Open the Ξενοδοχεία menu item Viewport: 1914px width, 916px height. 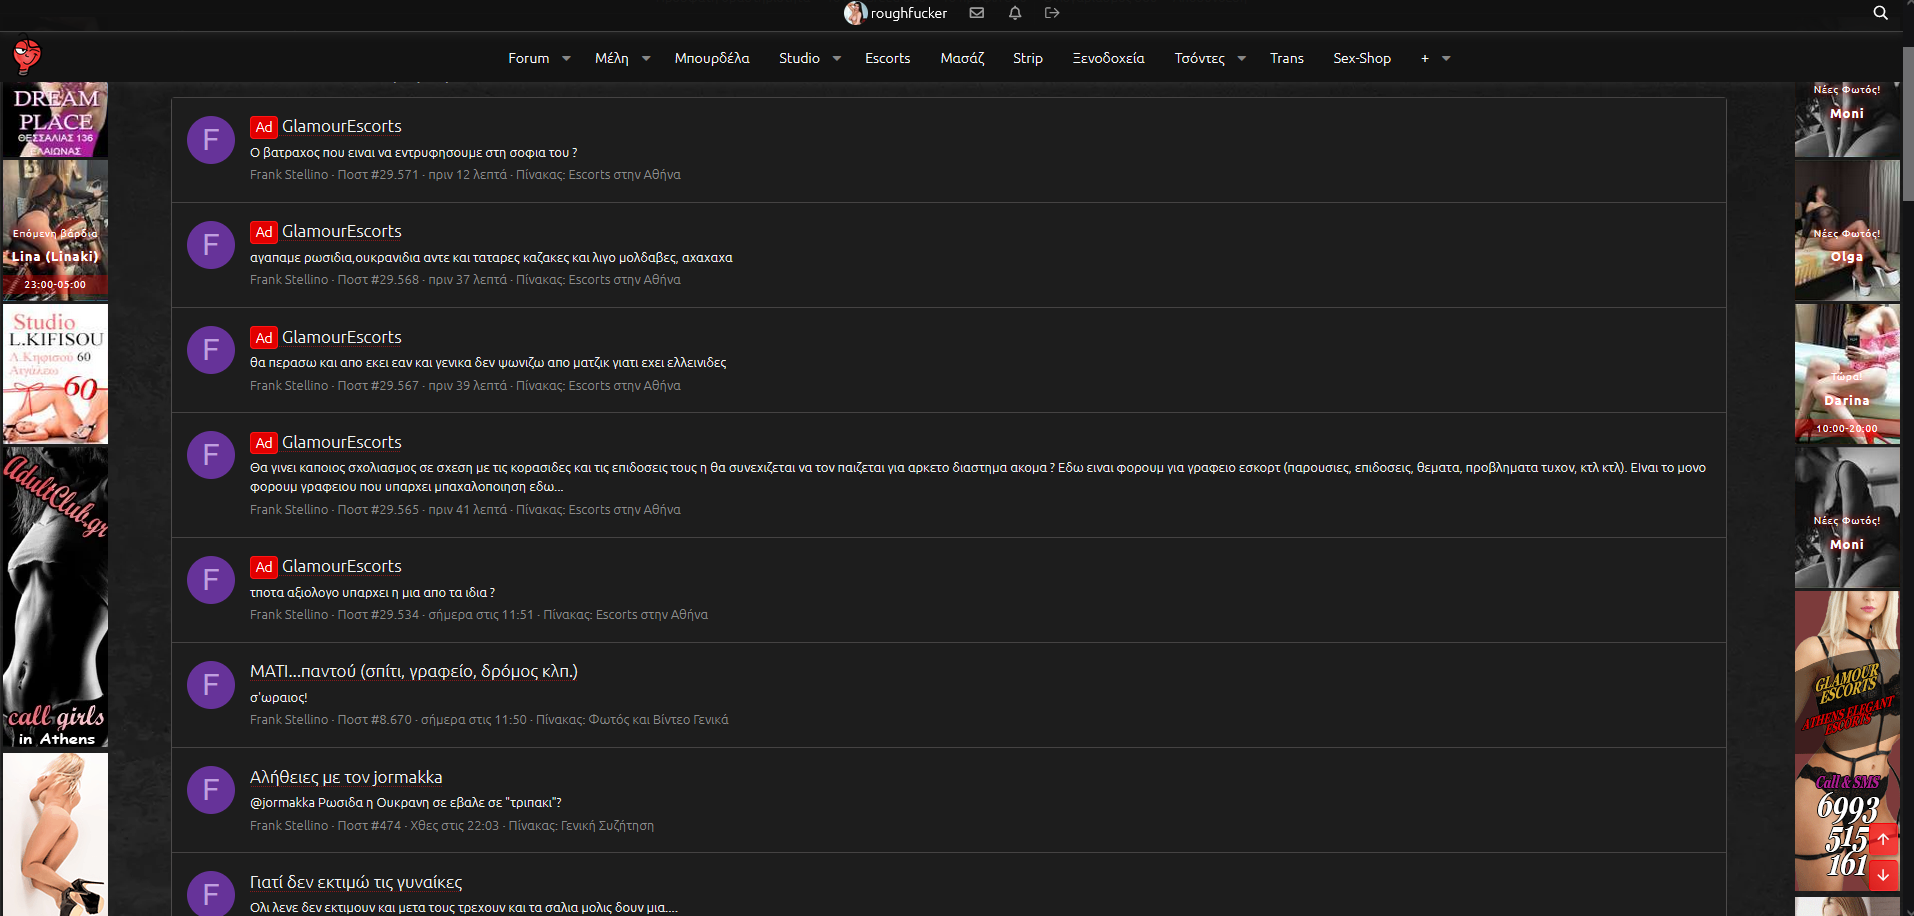[x=1108, y=58]
